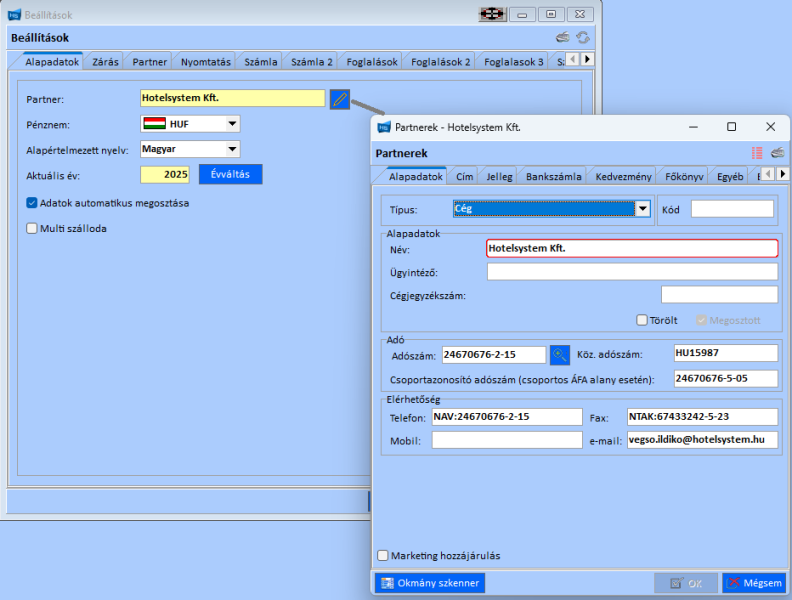Open the Pénznem HUF dropdown
The width and height of the screenshot is (792, 600).
tap(232, 124)
